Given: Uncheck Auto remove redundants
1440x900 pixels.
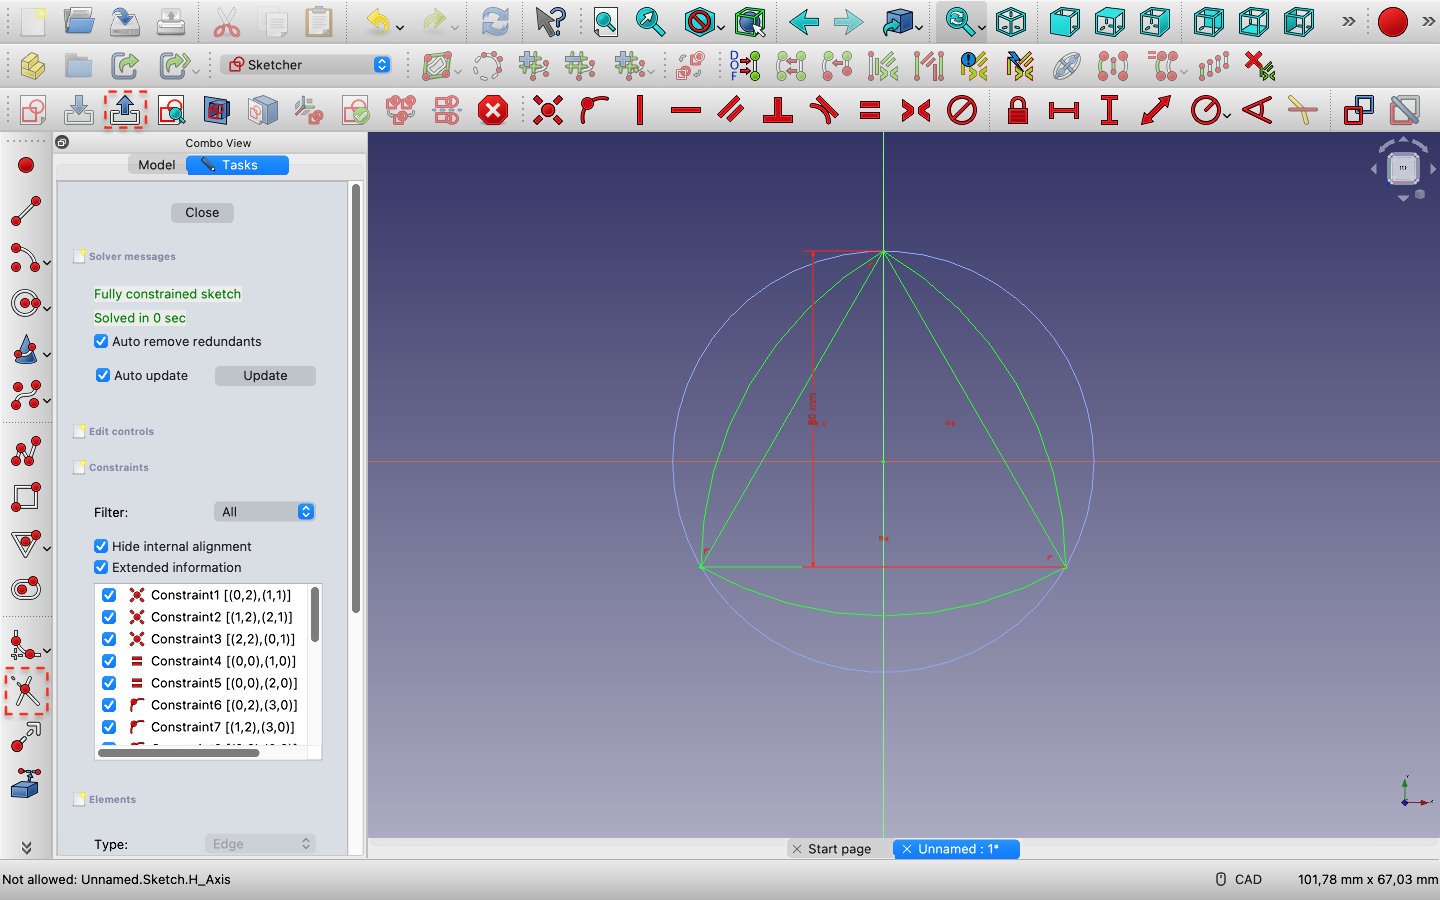Looking at the screenshot, I should tap(101, 341).
